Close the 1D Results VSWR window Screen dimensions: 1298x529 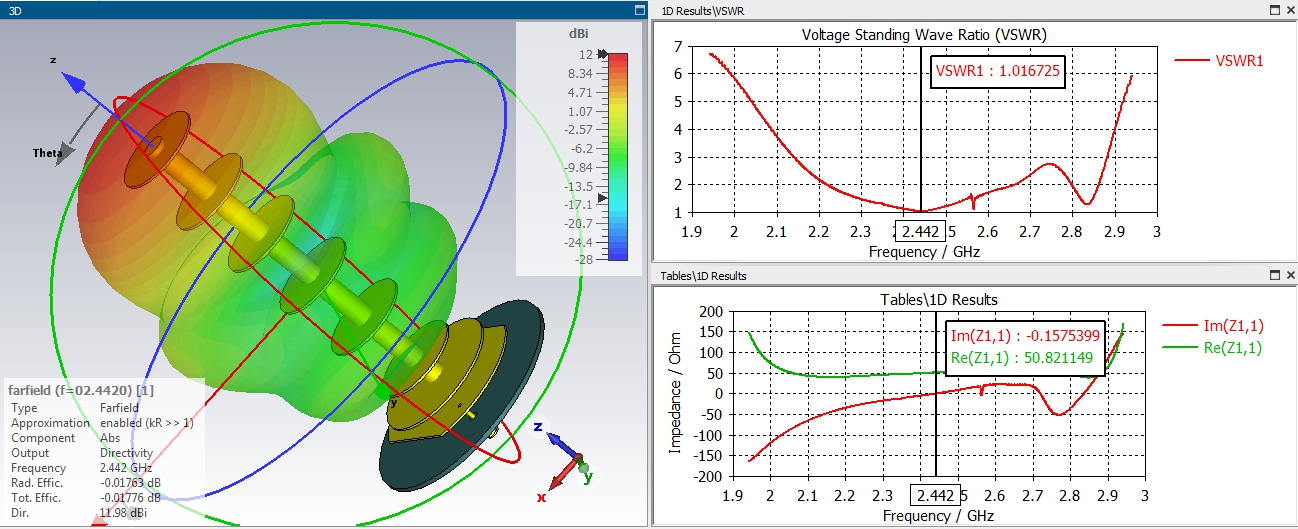[1288, 9]
